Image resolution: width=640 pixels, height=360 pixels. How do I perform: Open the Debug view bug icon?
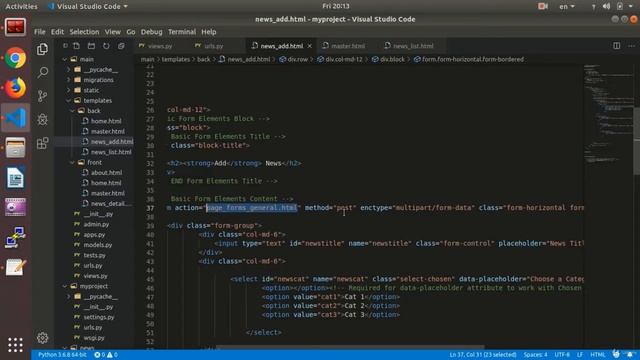42,119
